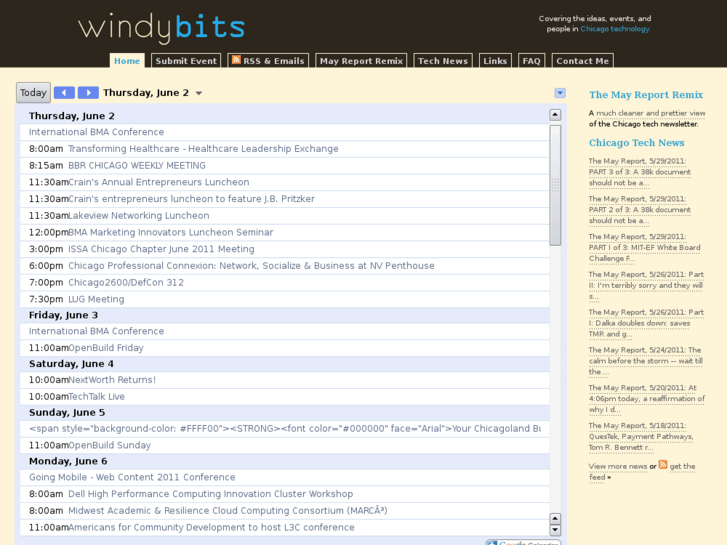Open Midwest Academic & Resilience Cloud Computing Consortium event
This screenshot has width=727, height=545.
pyautogui.click(x=228, y=511)
